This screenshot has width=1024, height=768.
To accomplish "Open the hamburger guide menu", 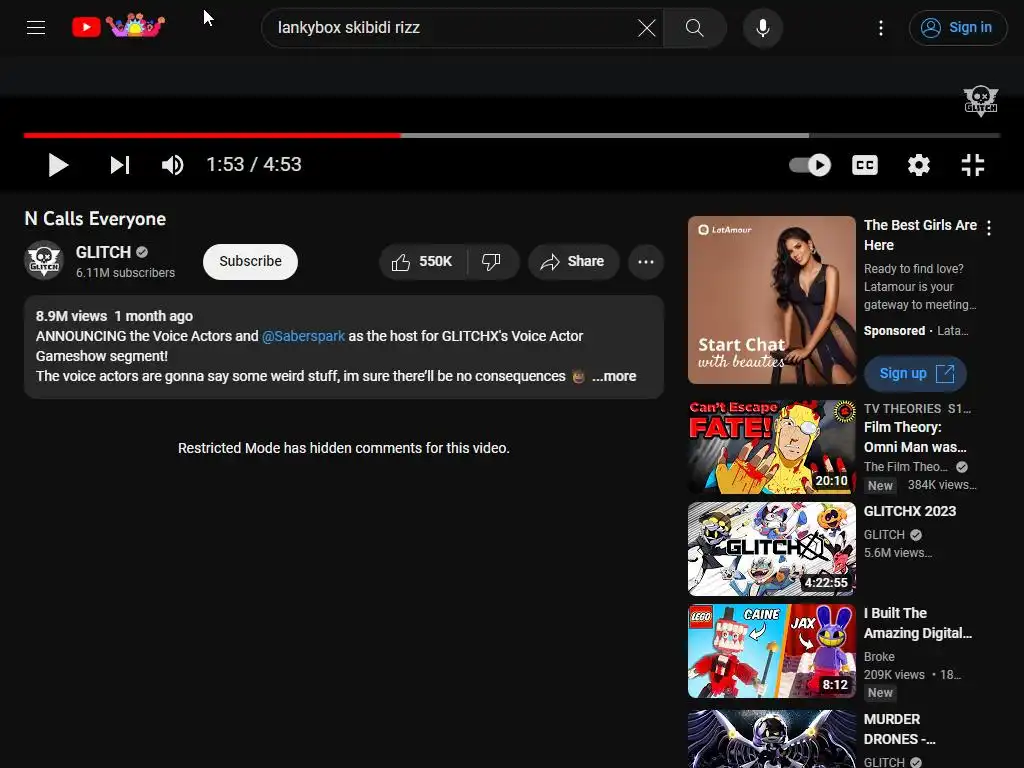I will pyautogui.click(x=36, y=27).
